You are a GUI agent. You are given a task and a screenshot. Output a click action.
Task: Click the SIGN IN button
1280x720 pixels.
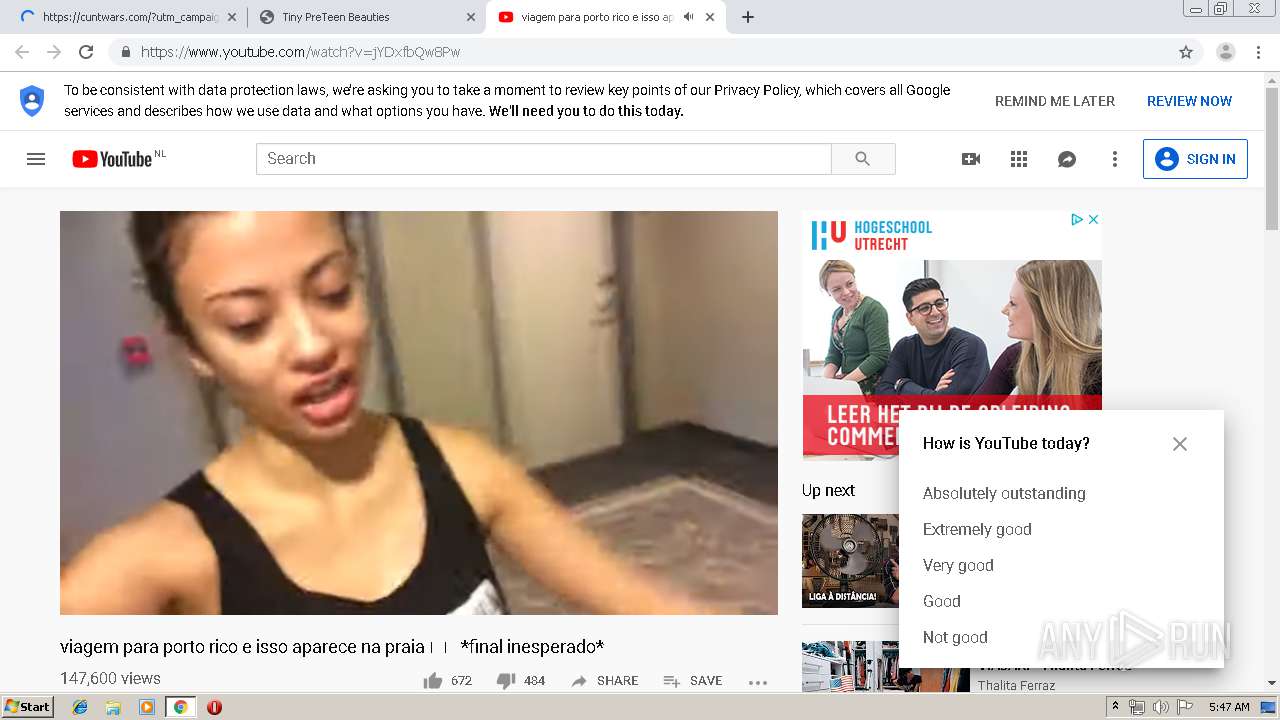[x=1195, y=159]
